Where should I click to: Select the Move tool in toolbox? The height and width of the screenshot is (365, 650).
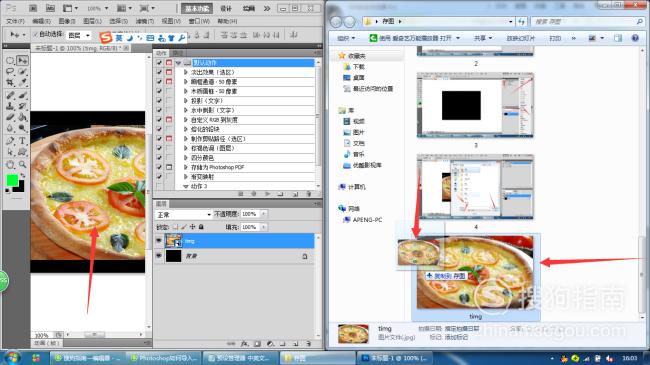(x=22, y=61)
